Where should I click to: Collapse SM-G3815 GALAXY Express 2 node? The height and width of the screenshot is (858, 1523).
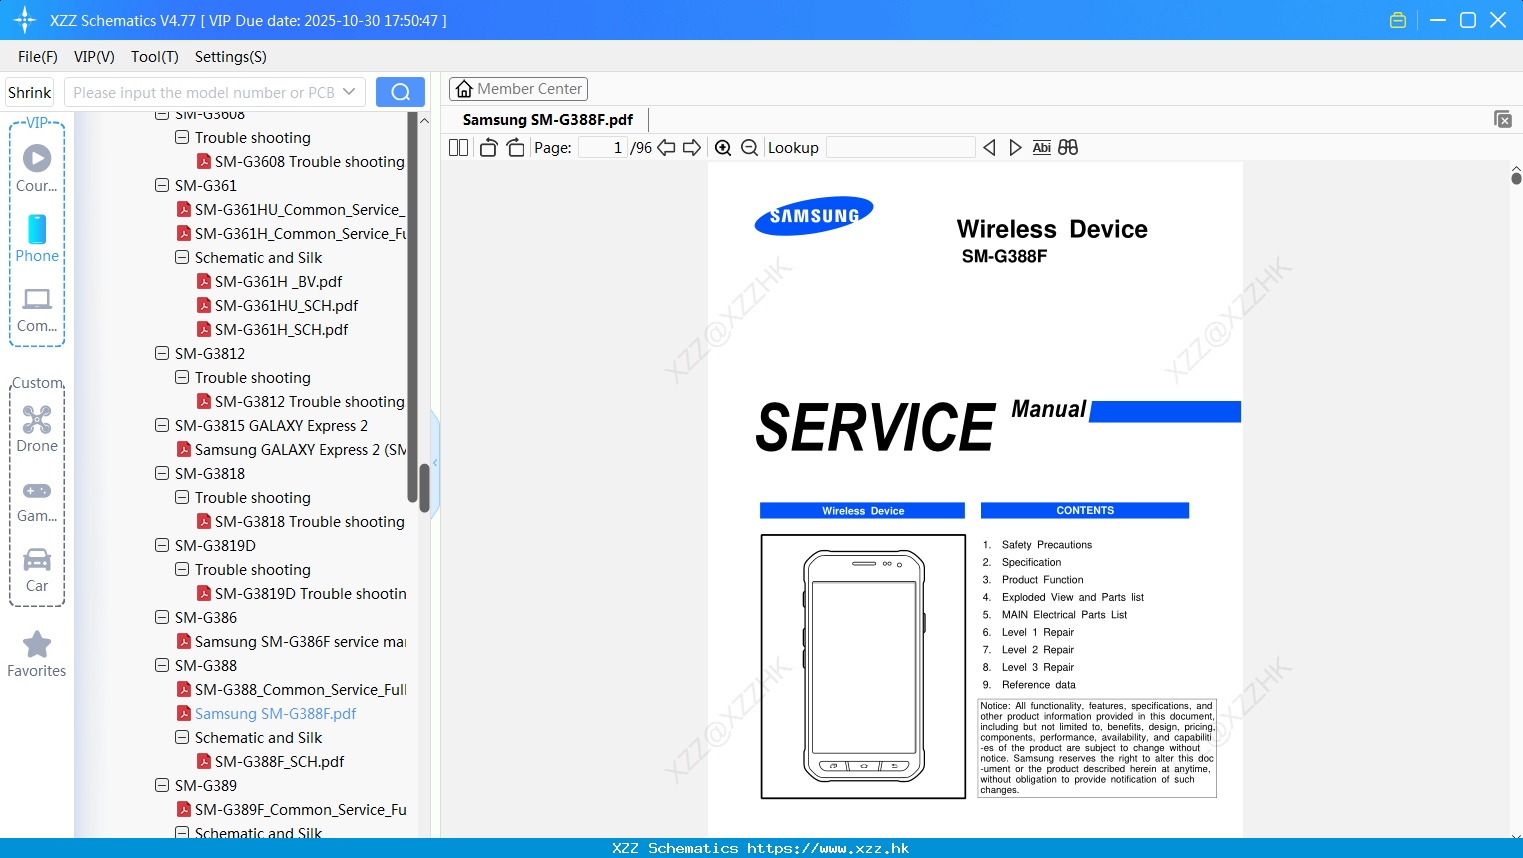point(162,425)
